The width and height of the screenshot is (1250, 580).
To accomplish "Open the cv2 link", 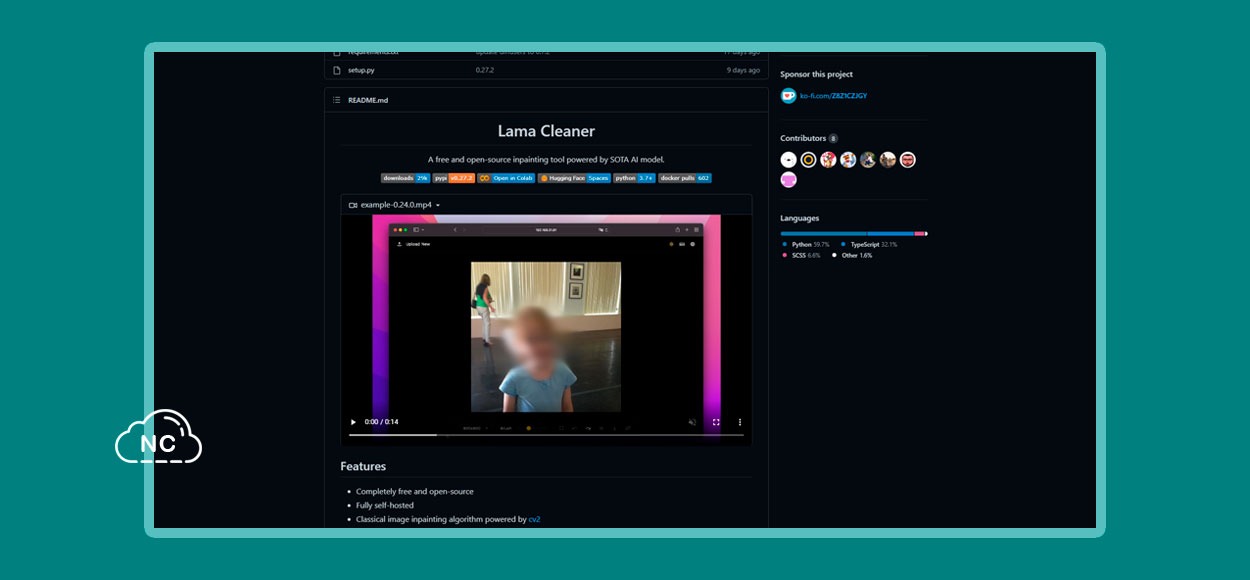I will (x=534, y=519).
